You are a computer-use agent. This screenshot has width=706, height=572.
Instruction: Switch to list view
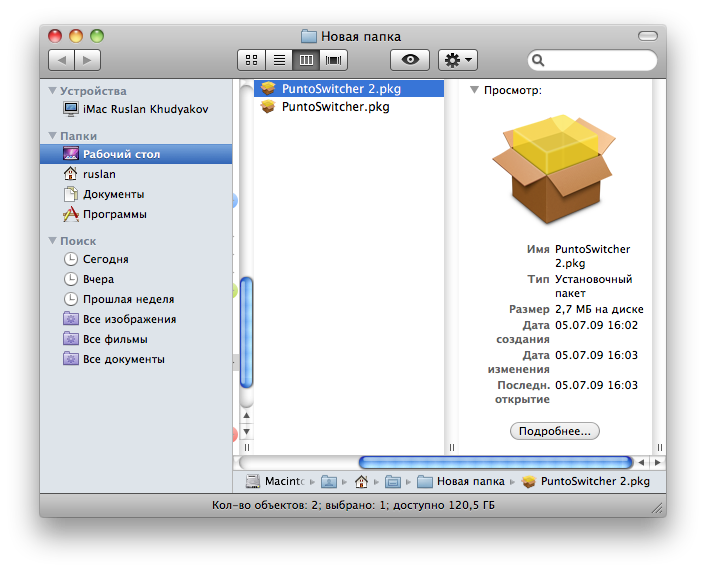coord(279,60)
